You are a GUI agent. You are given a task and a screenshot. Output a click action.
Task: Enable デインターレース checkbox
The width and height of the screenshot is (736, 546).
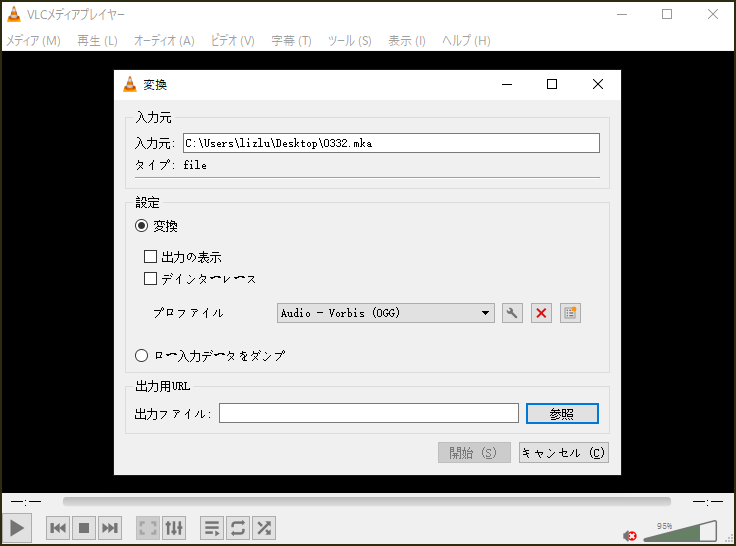point(150,278)
